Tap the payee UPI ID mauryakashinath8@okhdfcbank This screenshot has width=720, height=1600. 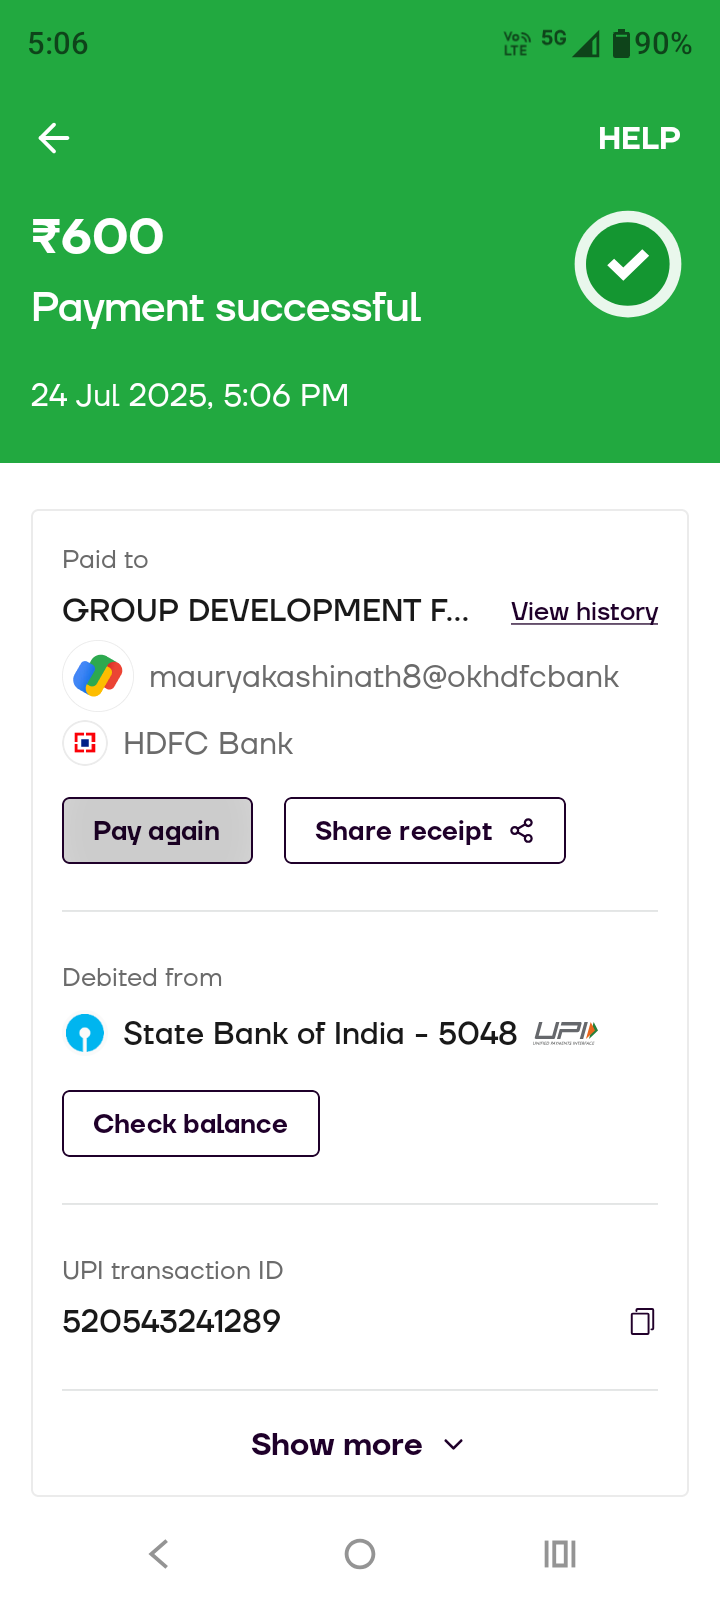click(x=384, y=677)
